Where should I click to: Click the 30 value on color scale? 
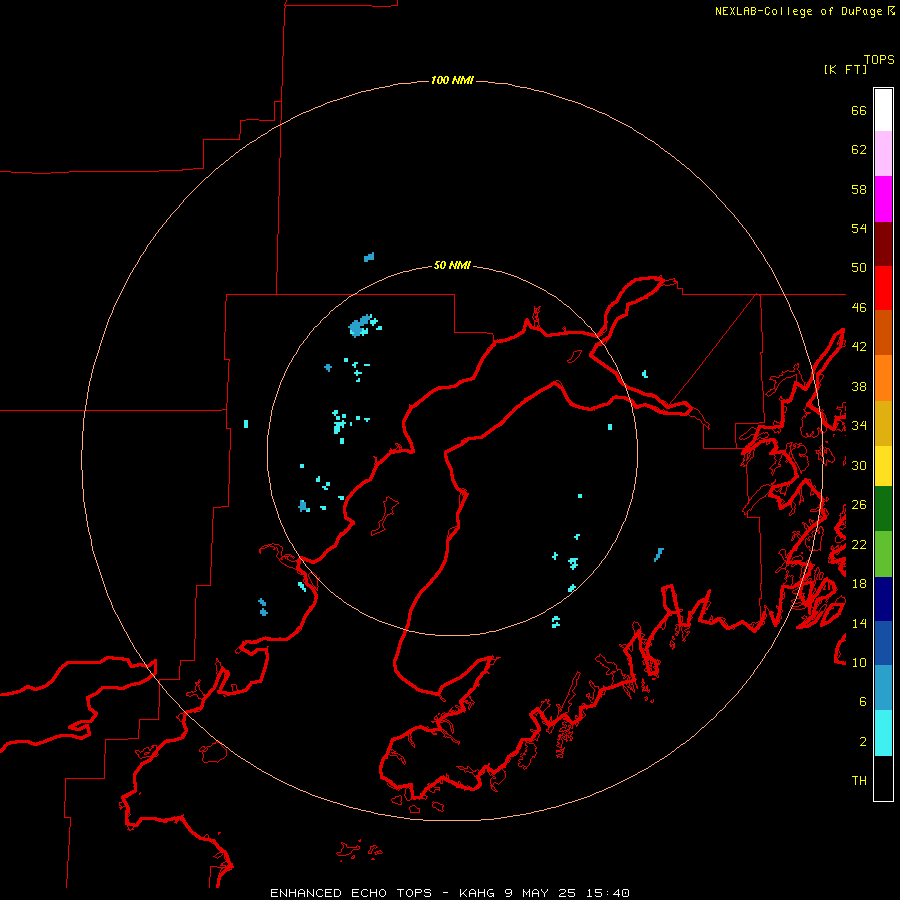[x=859, y=465]
